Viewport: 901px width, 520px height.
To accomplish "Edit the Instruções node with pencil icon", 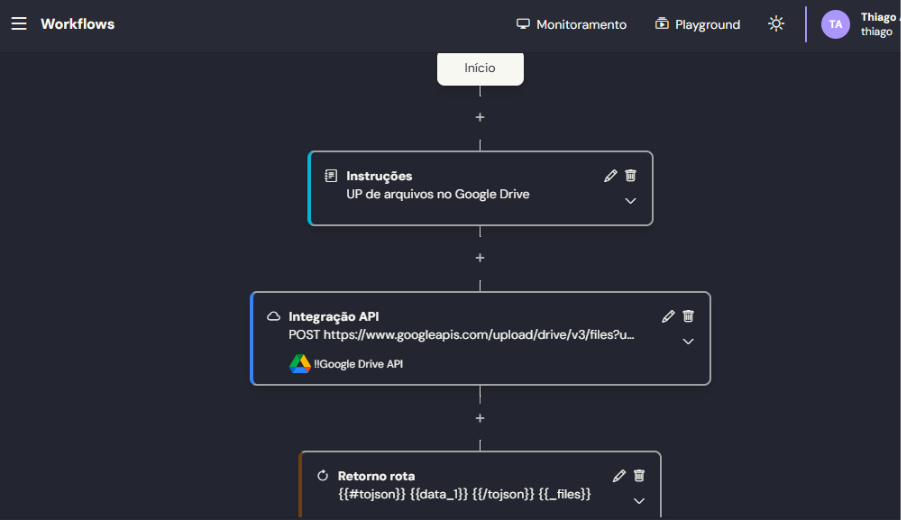I will (610, 176).
